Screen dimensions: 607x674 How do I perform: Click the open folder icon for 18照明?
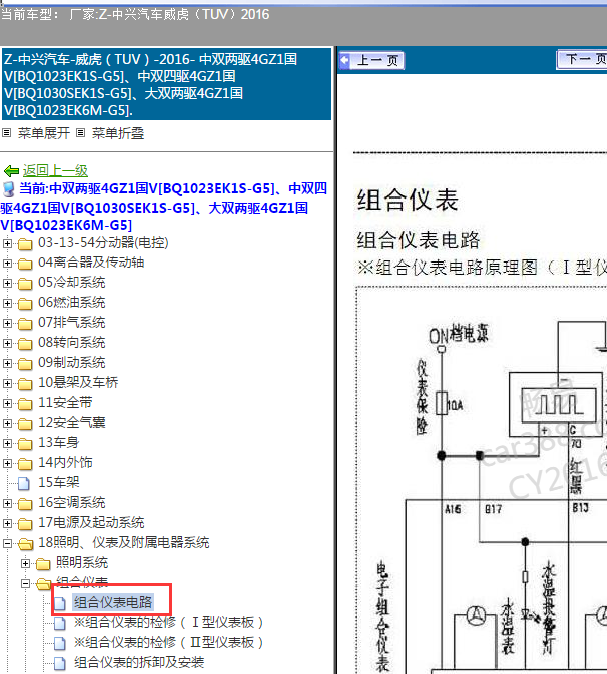[25, 544]
